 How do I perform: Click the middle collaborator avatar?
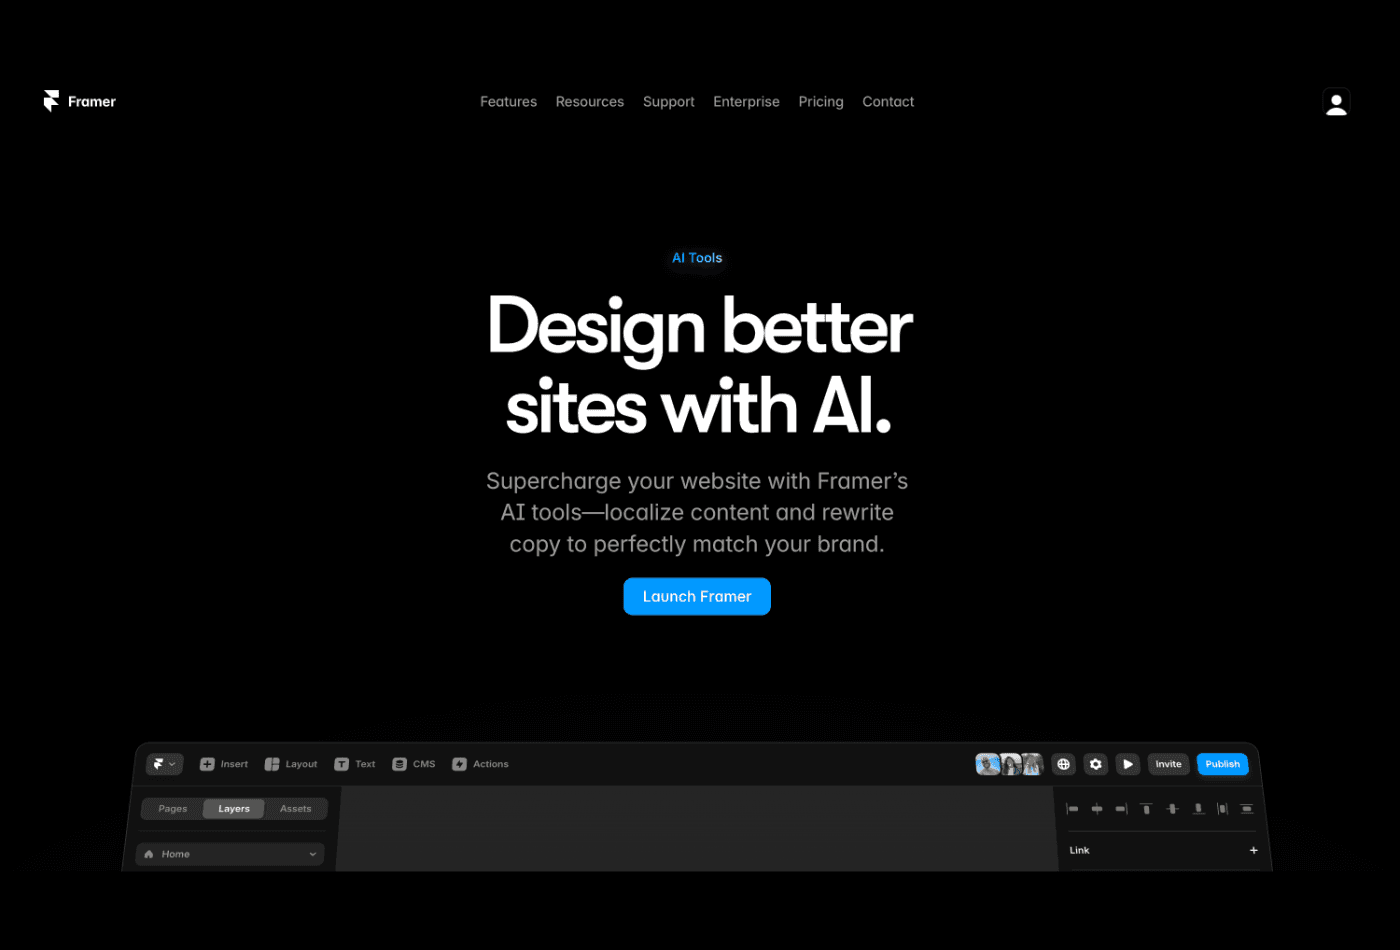pyautogui.click(x=1011, y=764)
